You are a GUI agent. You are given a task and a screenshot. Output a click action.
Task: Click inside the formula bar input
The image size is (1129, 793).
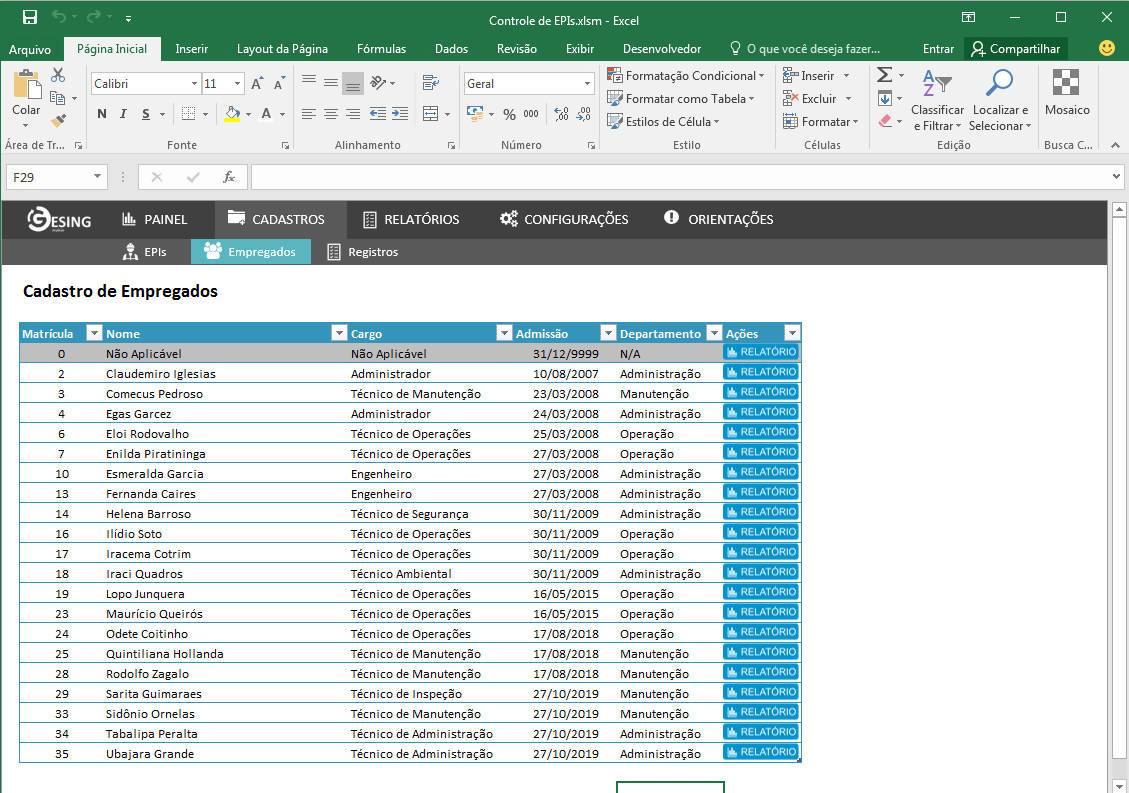click(x=680, y=177)
